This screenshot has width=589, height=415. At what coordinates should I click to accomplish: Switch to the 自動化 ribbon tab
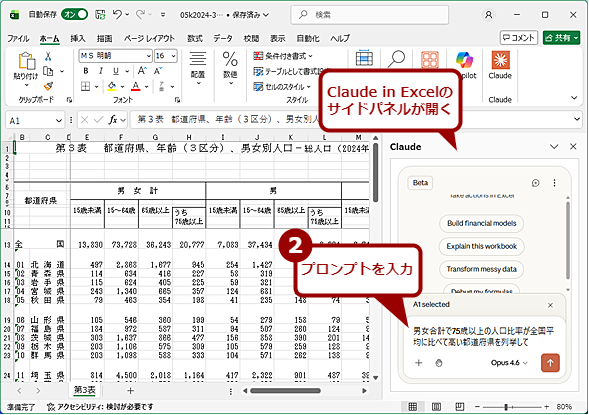coord(308,38)
